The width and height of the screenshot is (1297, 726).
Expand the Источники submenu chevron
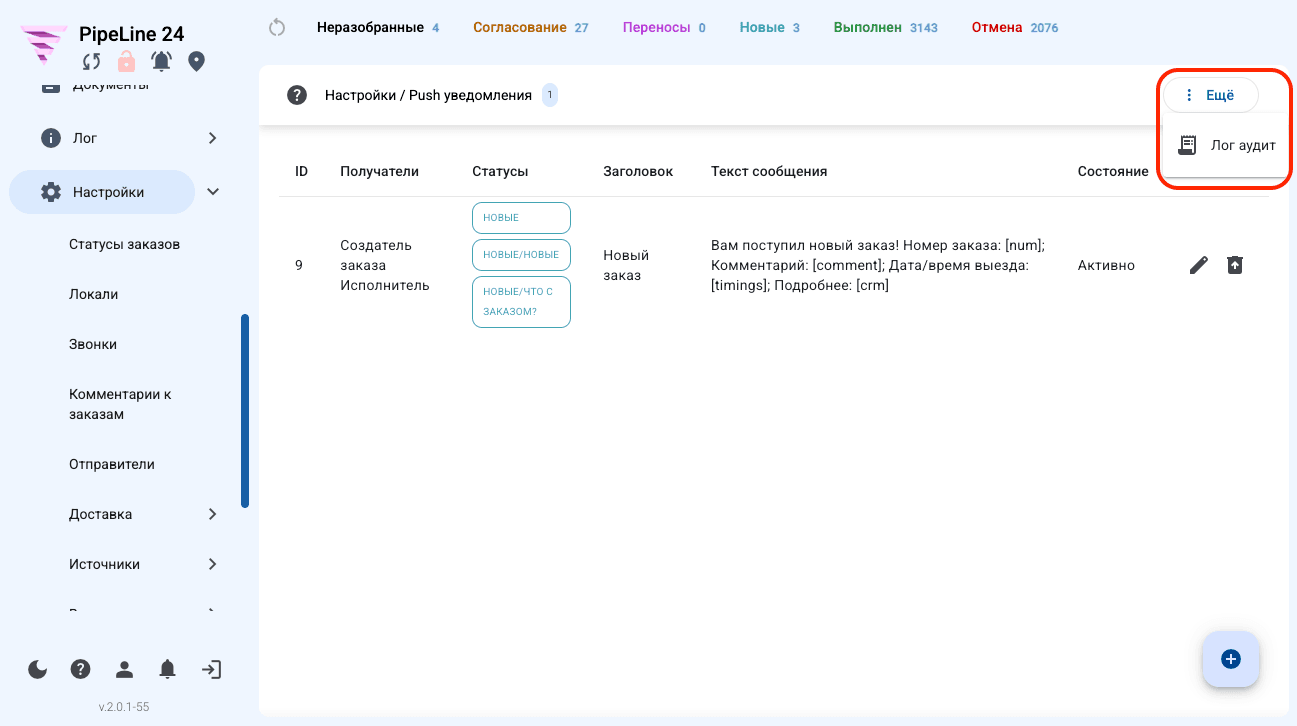click(x=212, y=564)
